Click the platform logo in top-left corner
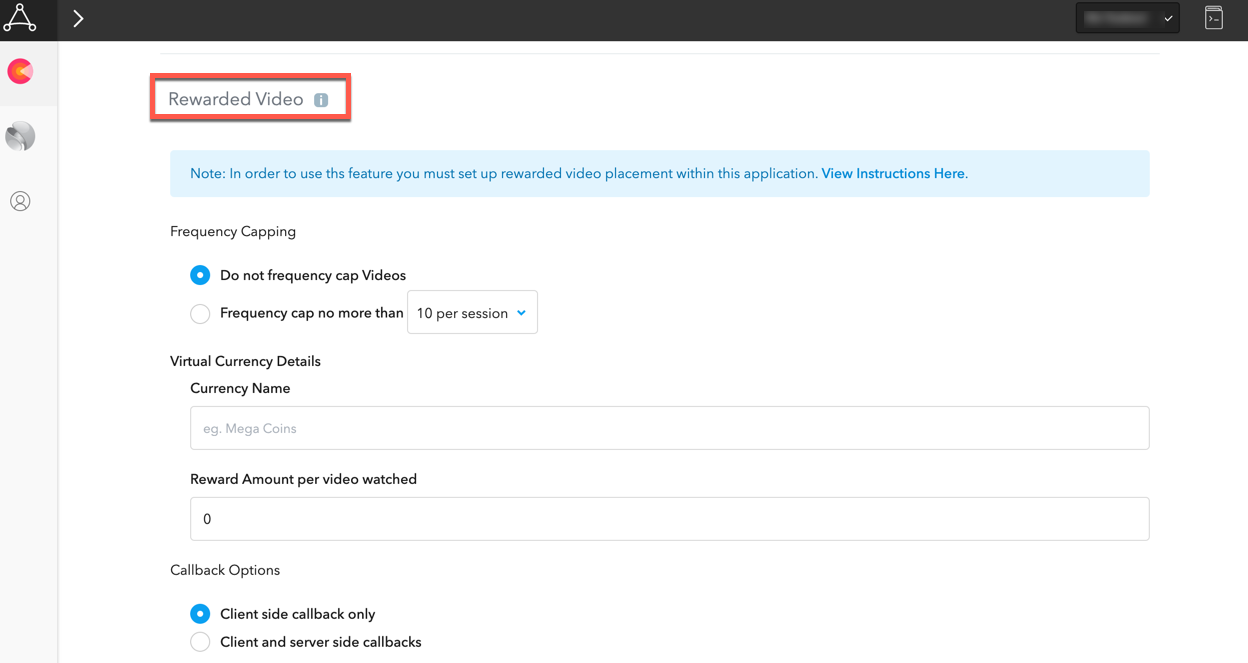The height and width of the screenshot is (663, 1248). point(20,18)
